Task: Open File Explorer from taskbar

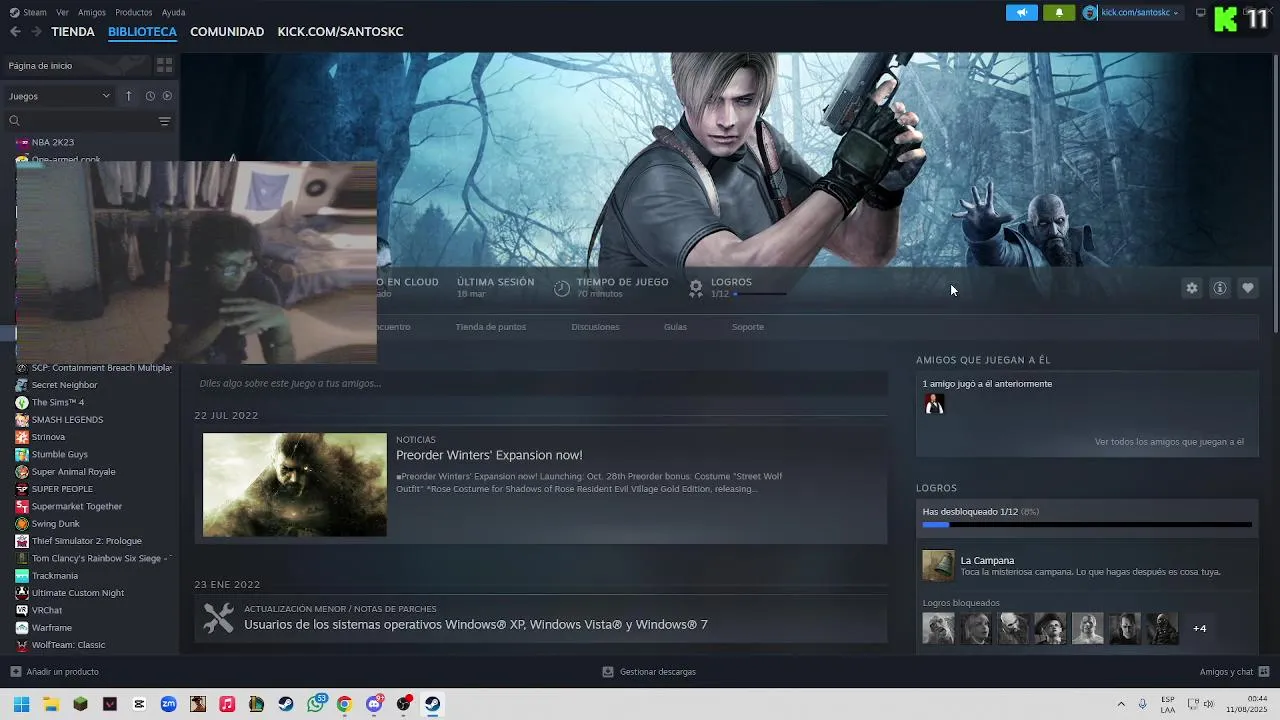Action: 51,704
